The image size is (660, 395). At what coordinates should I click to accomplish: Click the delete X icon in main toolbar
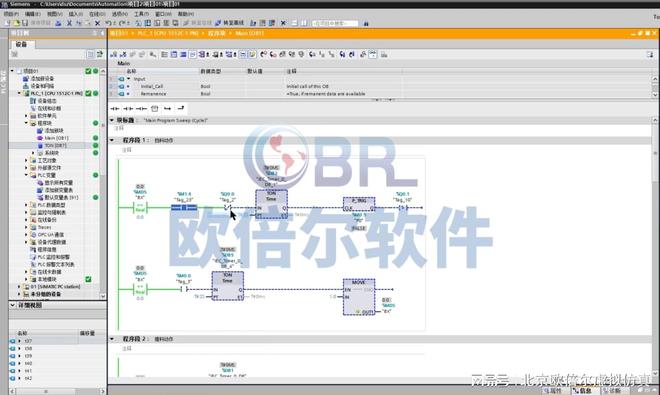coord(97,23)
